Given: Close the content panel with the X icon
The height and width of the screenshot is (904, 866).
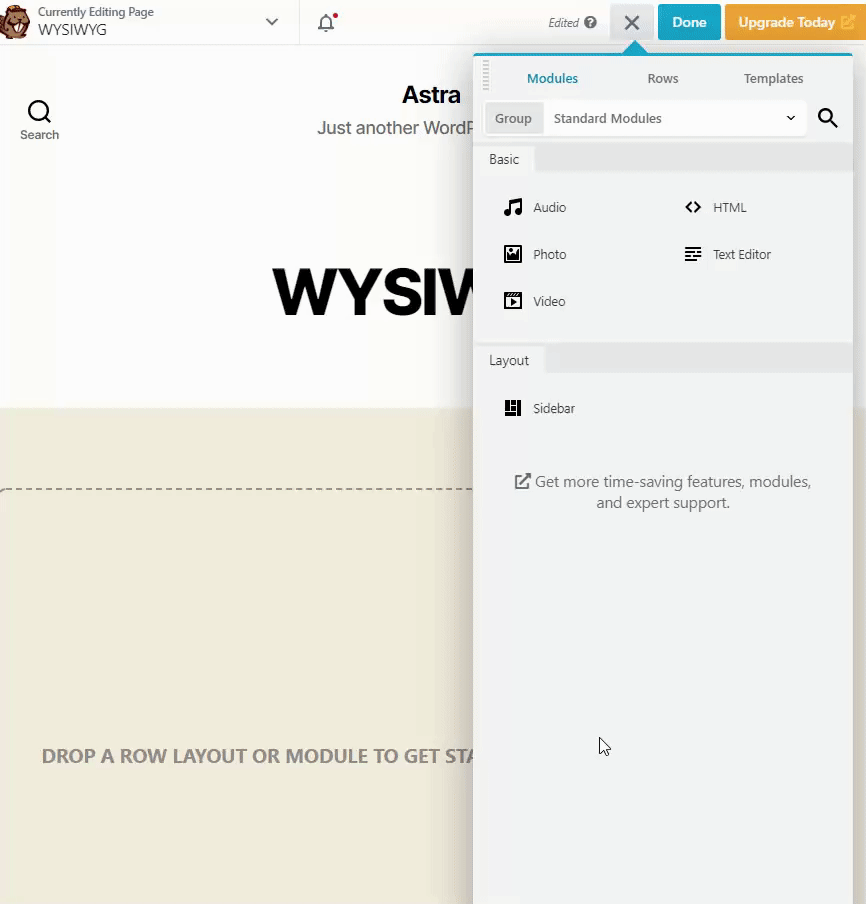Looking at the screenshot, I should (632, 22).
